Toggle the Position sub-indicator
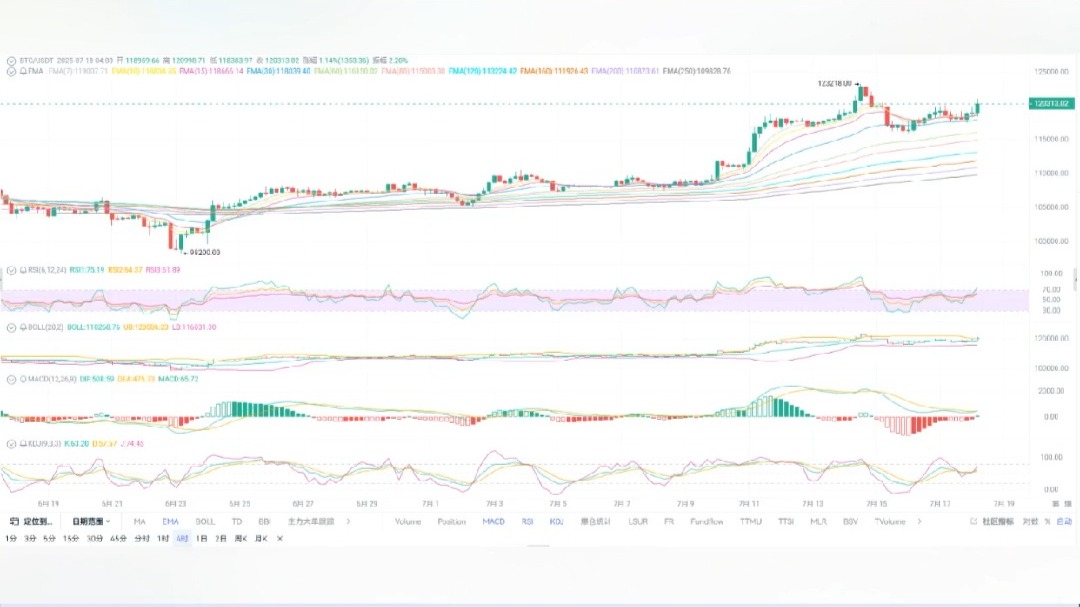This screenshot has width=1080, height=607. (x=452, y=522)
